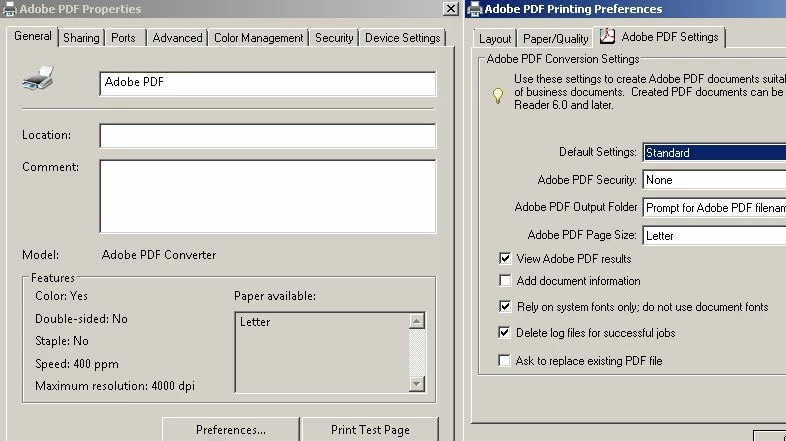Click the Paper available list up arrow
Viewport: 786px width, 441px height.
417,321
